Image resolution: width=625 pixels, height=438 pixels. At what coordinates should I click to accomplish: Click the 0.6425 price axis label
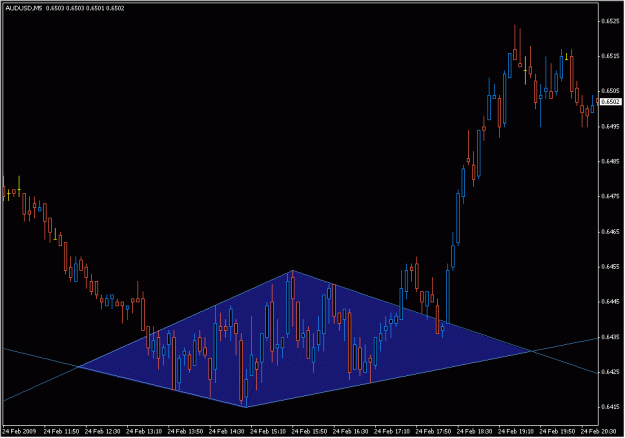pyautogui.click(x=610, y=372)
